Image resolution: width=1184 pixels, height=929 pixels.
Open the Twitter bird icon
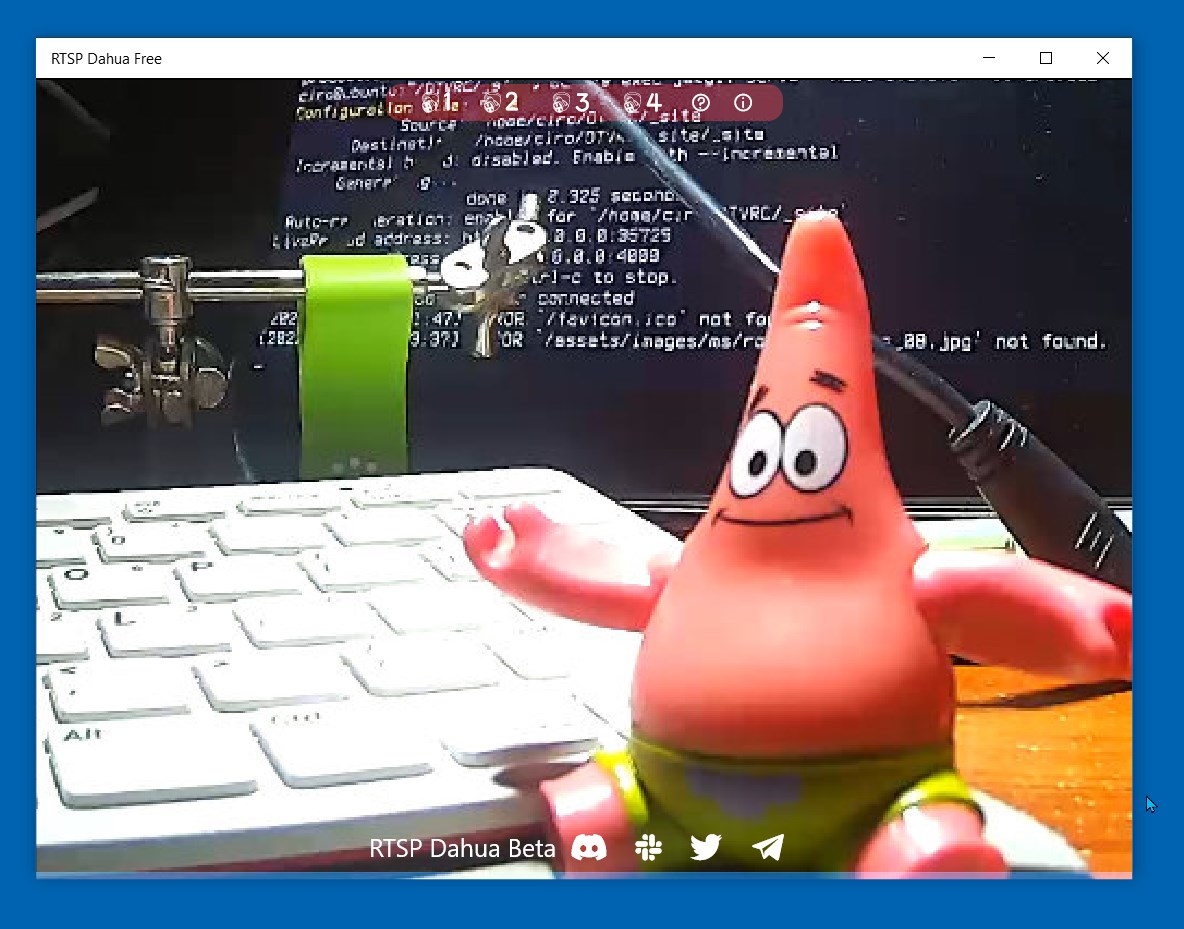706,847
